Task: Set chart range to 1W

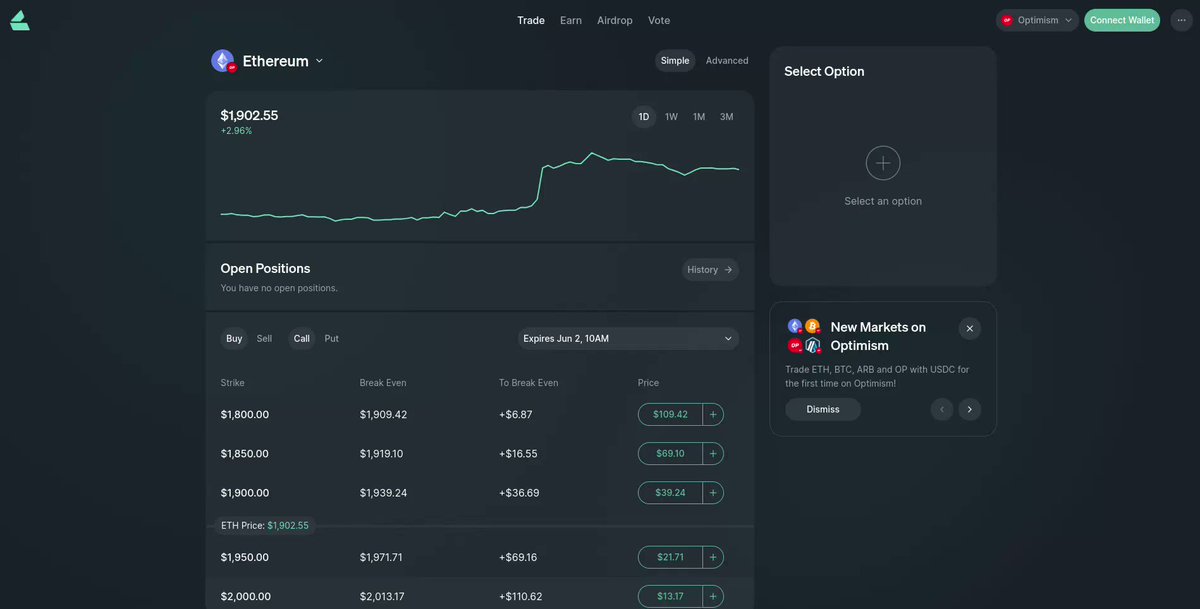Action: [671, 117]
